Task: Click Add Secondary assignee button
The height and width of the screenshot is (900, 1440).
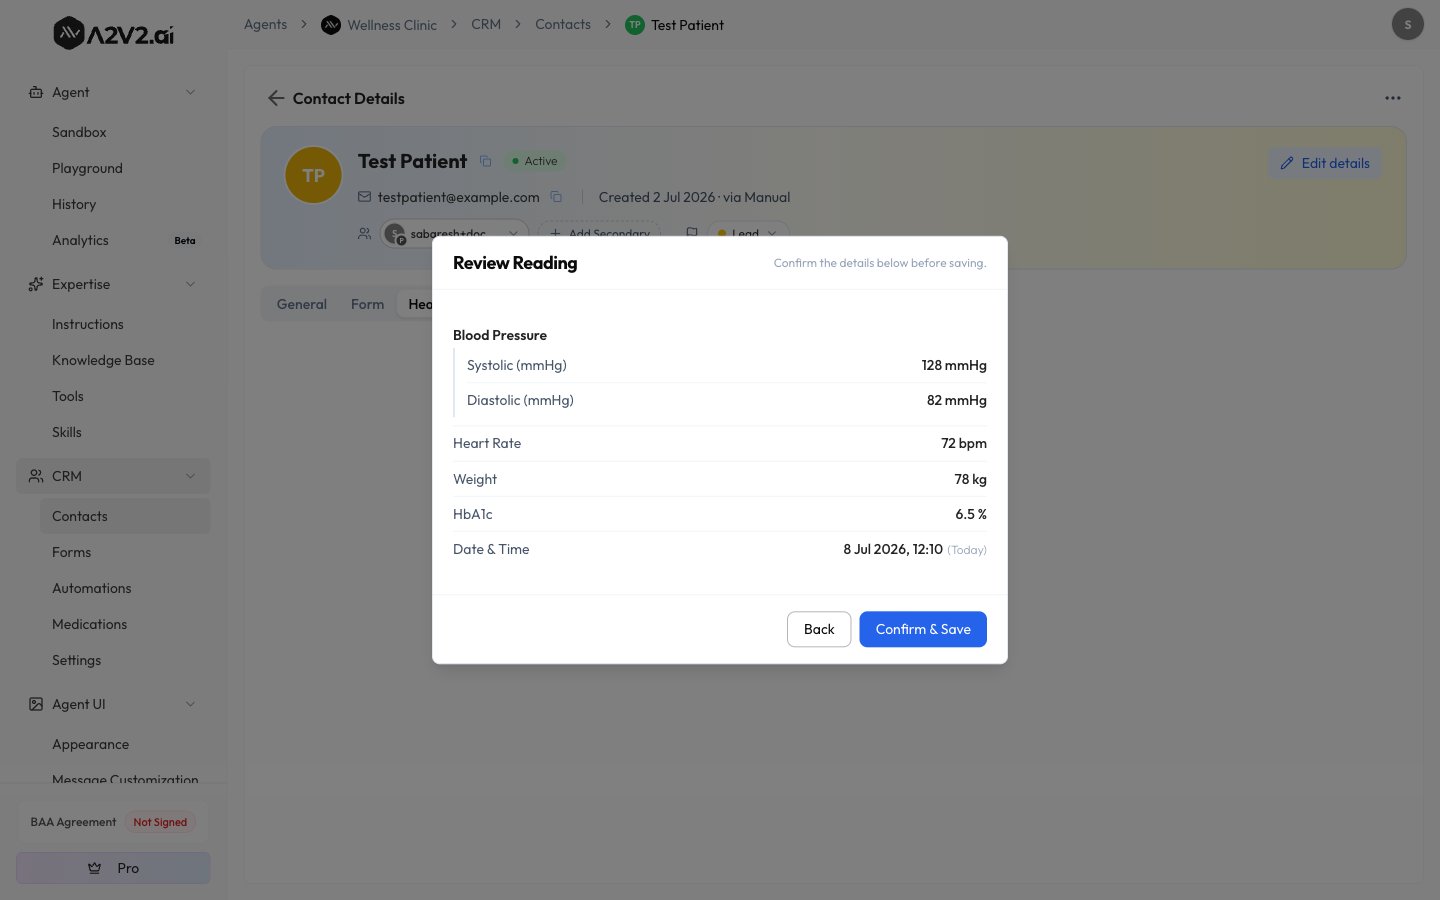Action: click(600, 233)
